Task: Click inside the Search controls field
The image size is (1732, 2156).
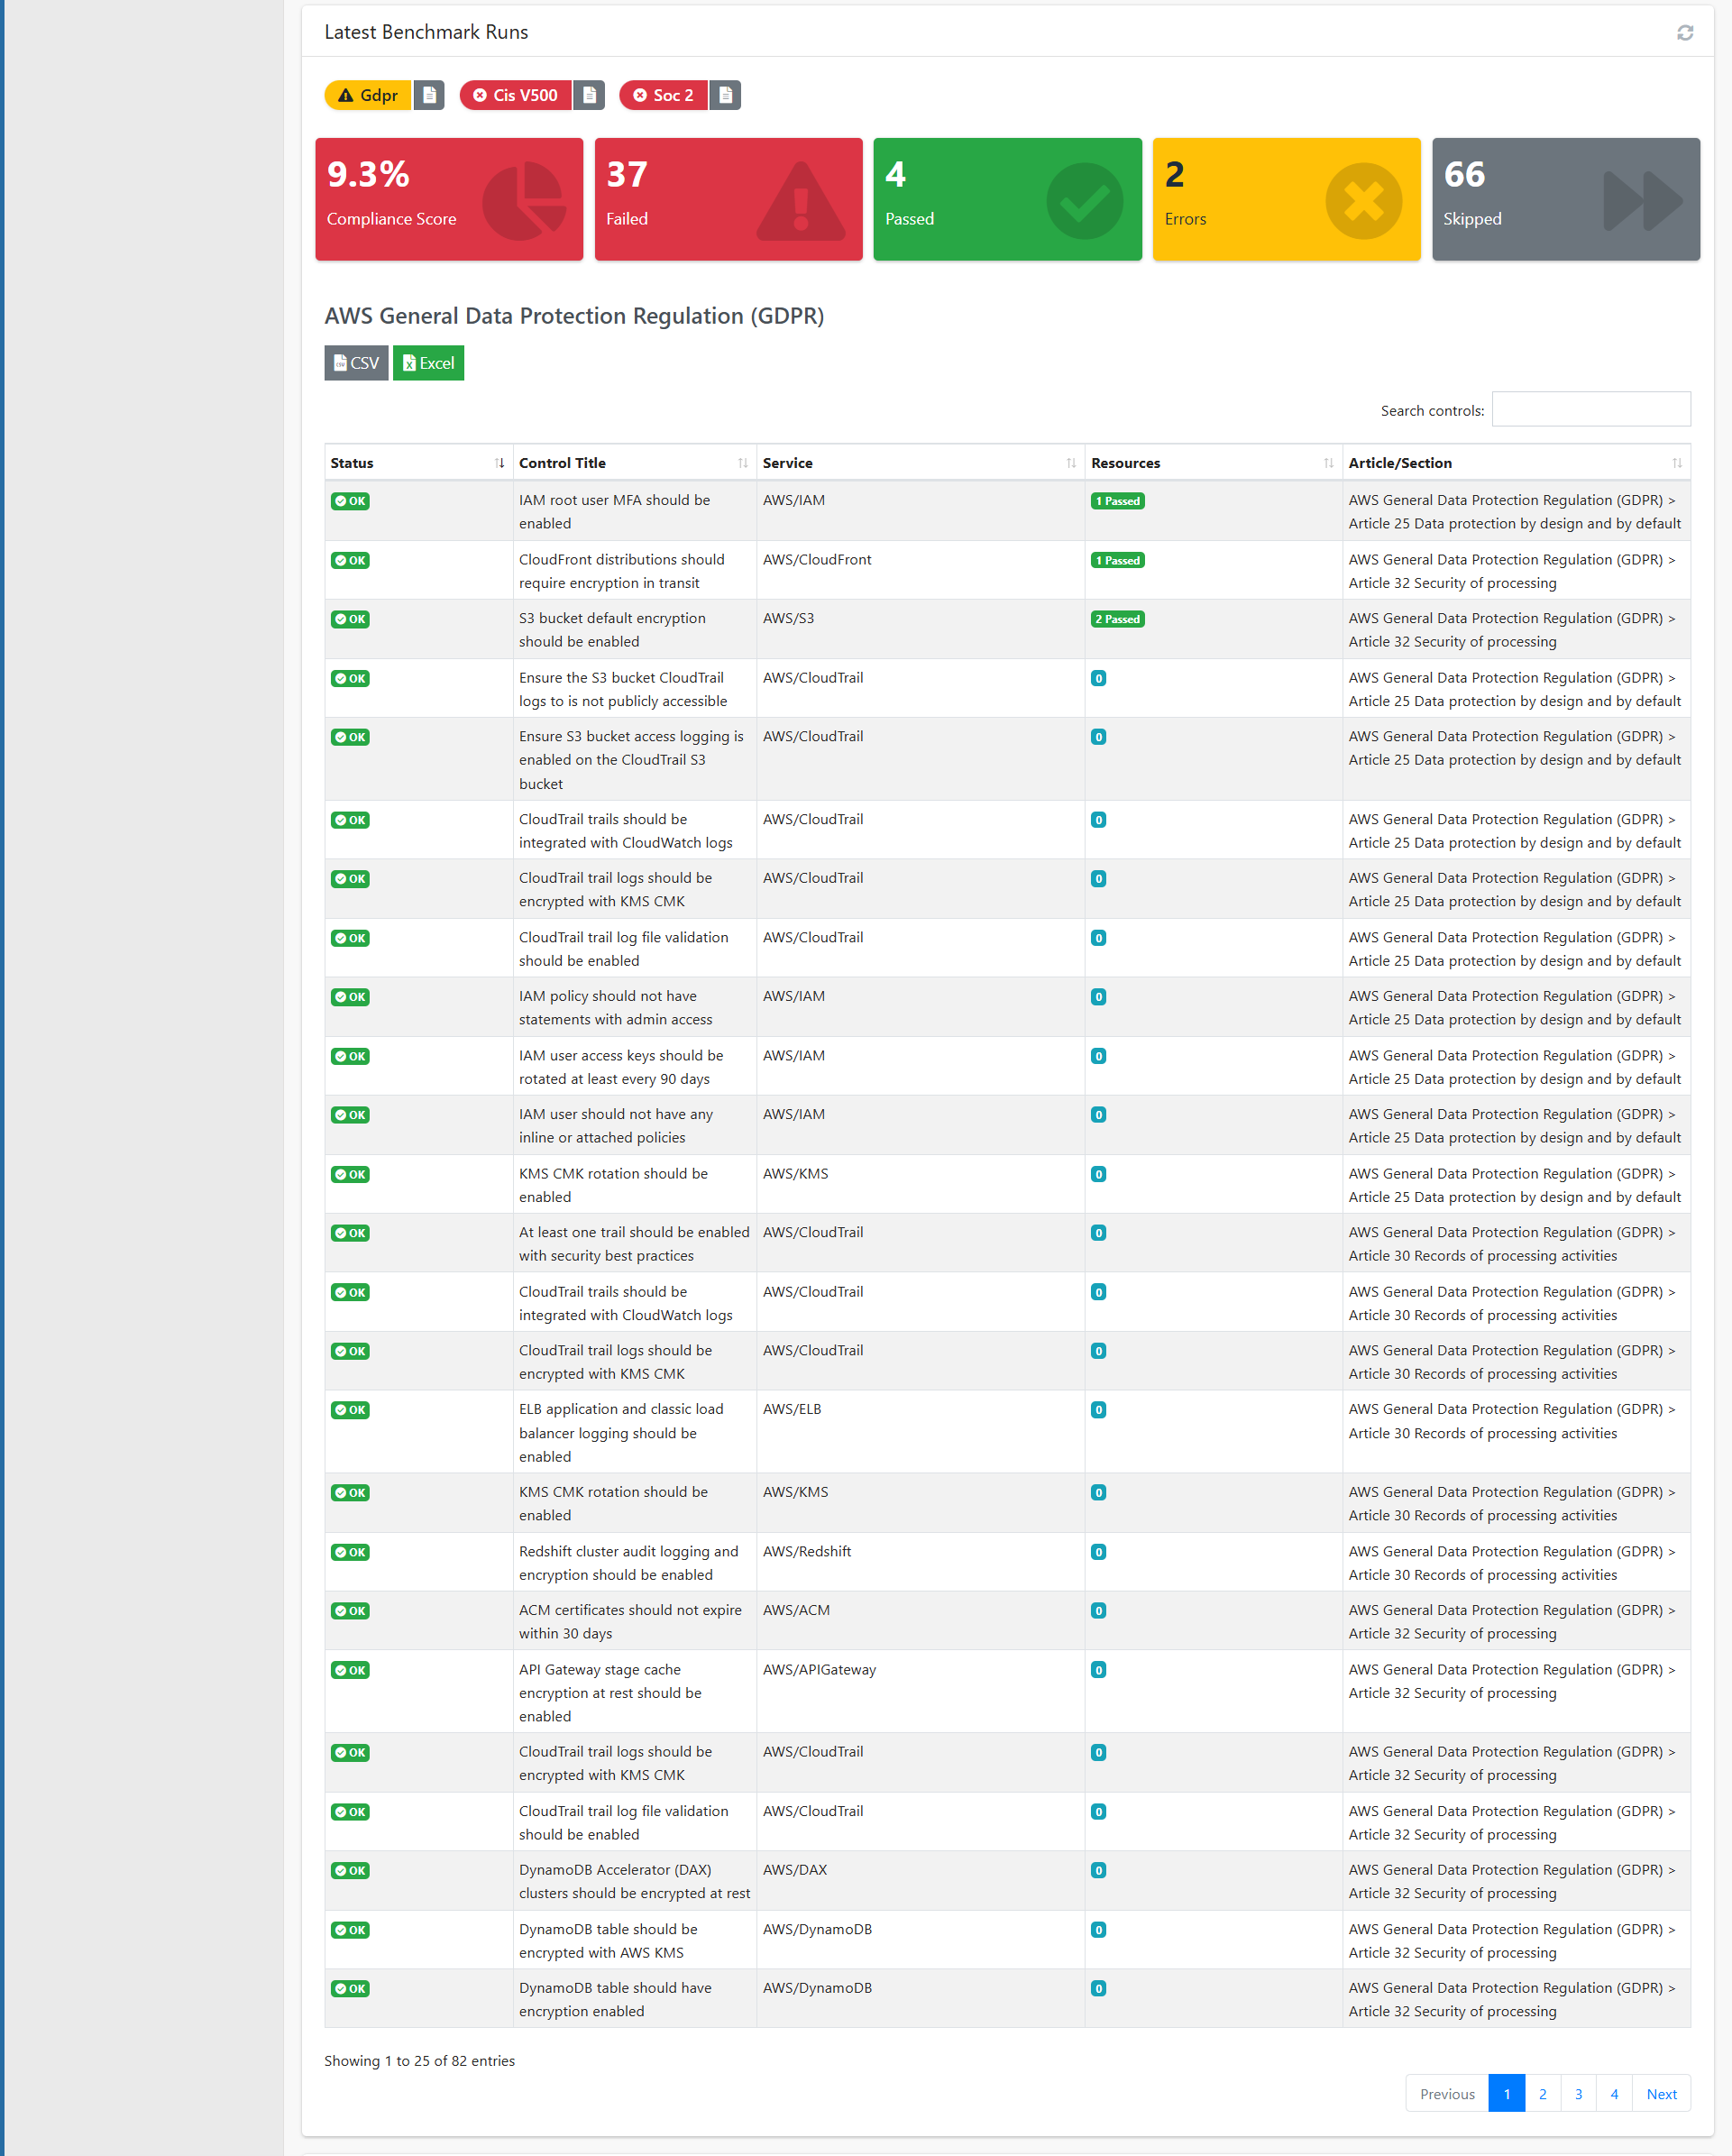Action: coord(1590,409)
